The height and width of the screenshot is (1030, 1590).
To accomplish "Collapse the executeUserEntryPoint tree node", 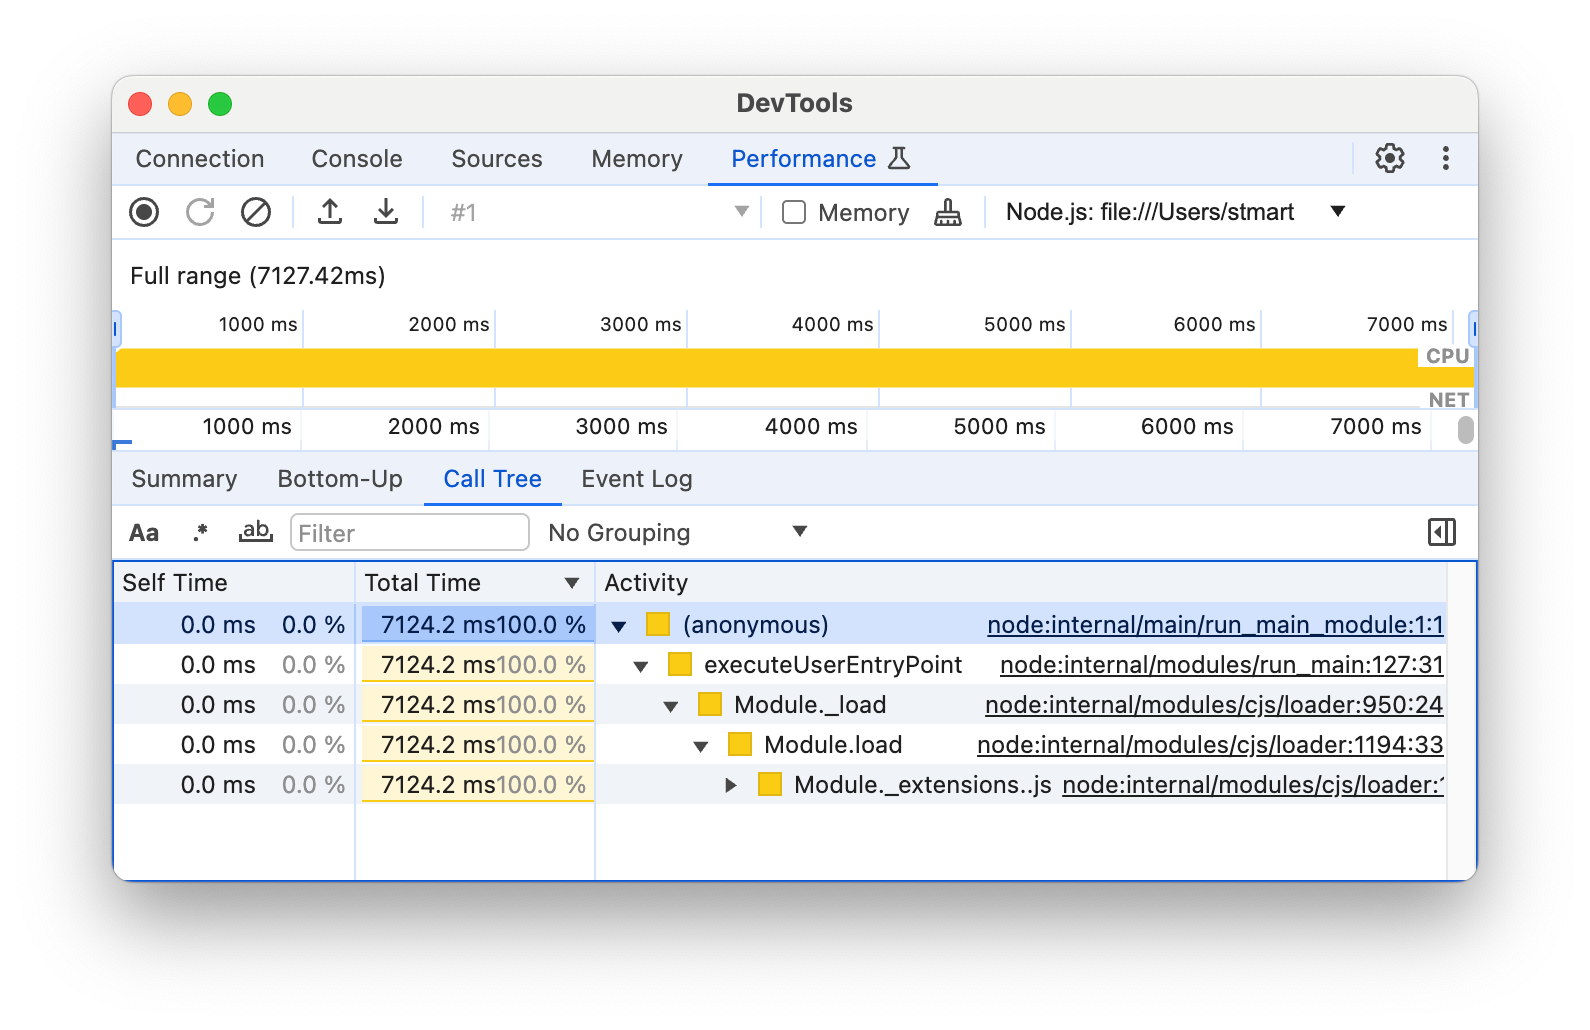I will pos(641,666).
